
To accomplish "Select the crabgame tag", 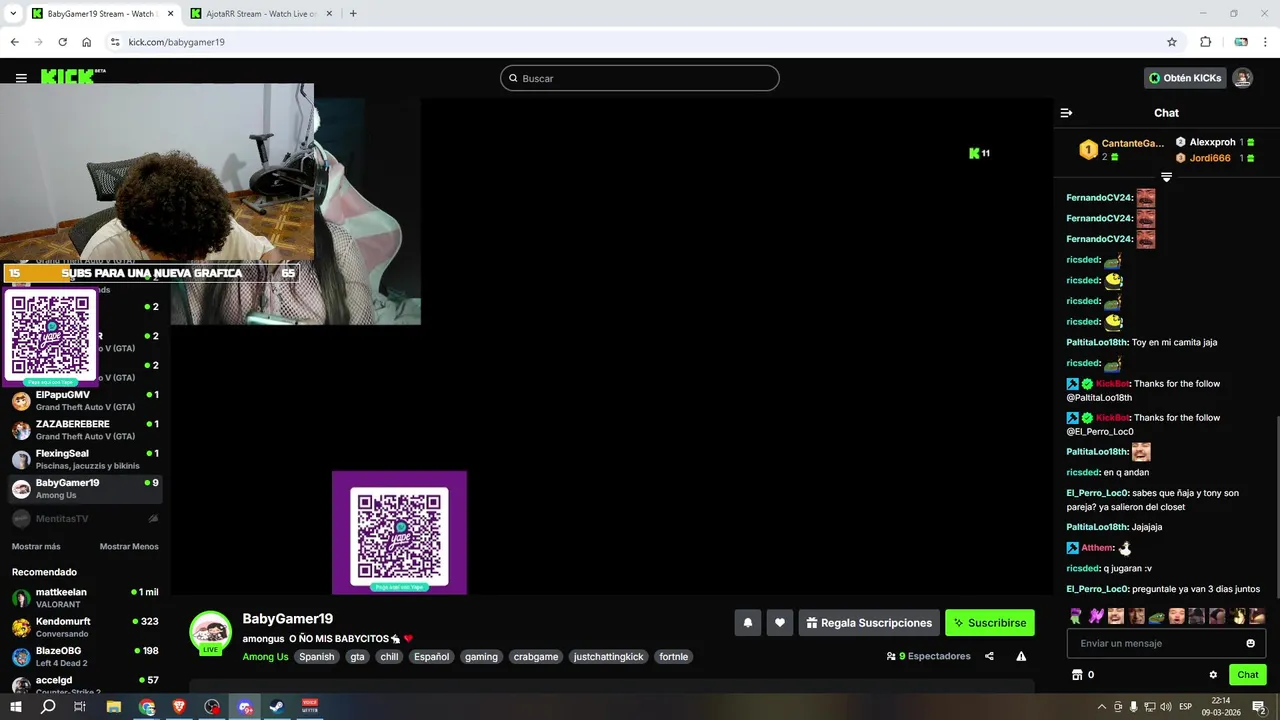I will coord(536,657).
